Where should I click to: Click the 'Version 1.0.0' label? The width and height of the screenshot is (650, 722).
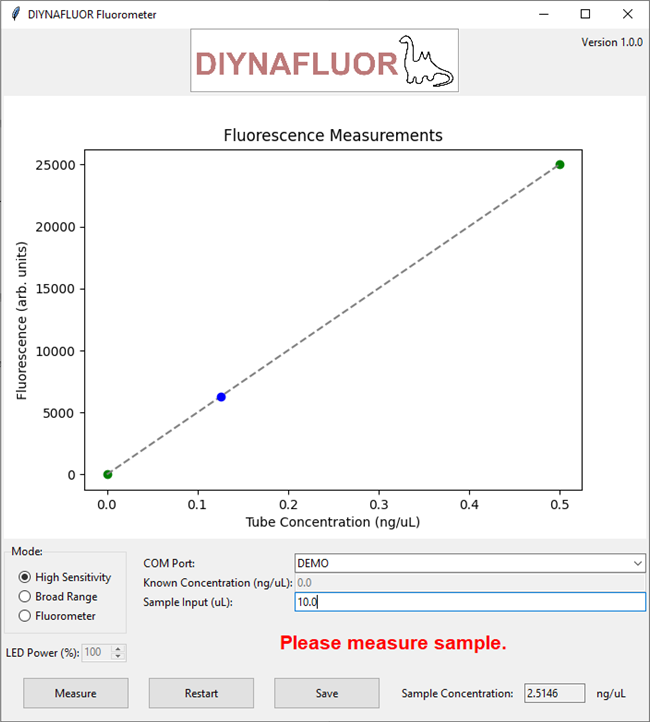click(x=612, y=42)
